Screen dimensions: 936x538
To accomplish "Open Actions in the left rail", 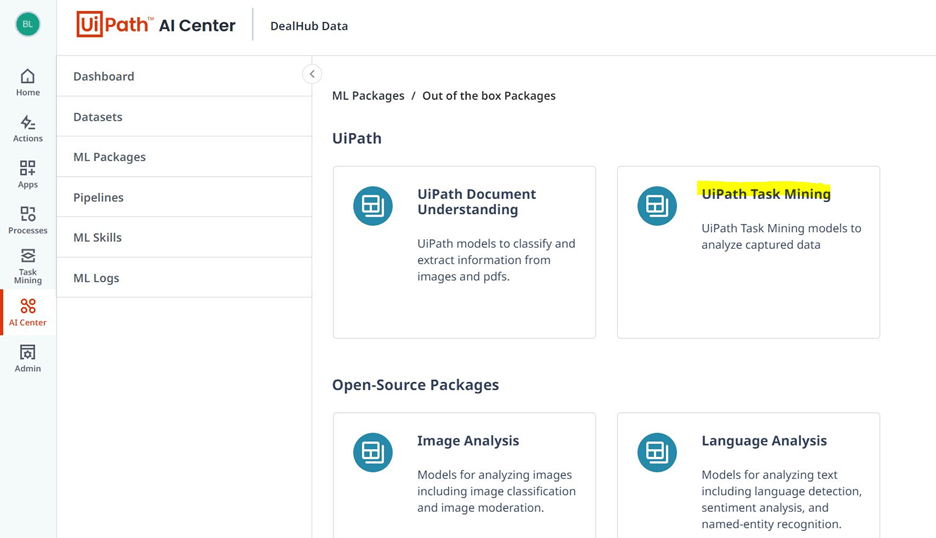I will click(27, 129).
